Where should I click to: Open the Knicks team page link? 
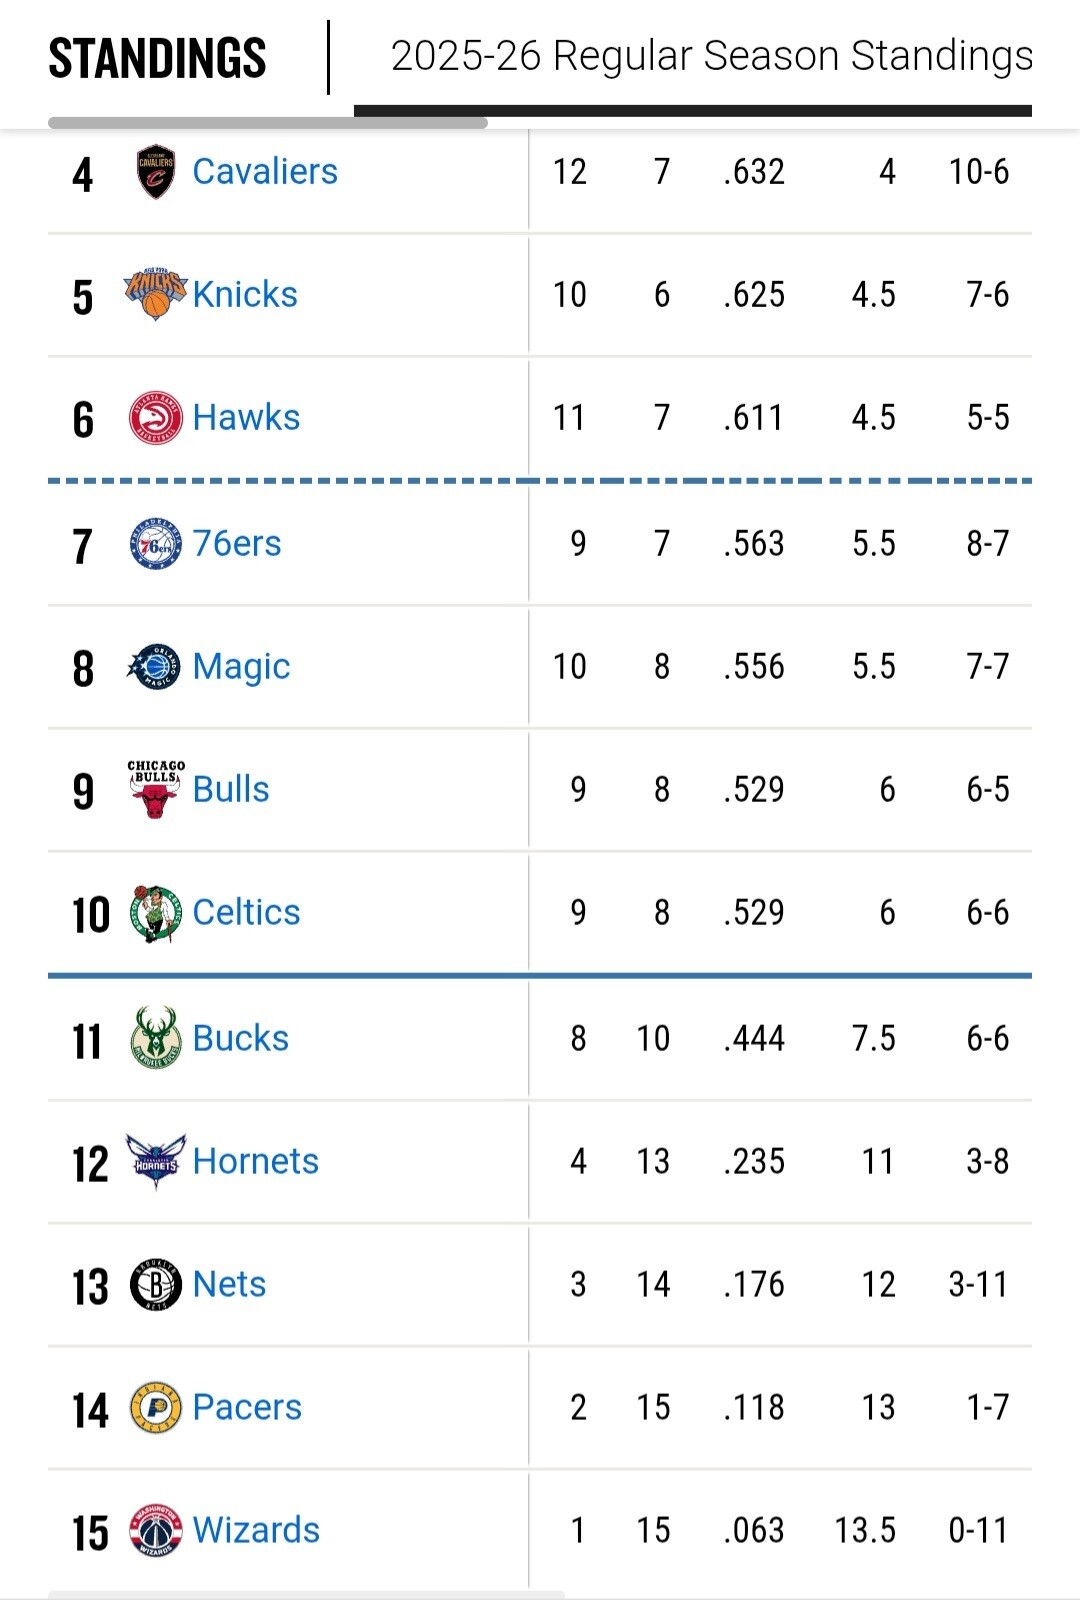click(x=245, y=295)
